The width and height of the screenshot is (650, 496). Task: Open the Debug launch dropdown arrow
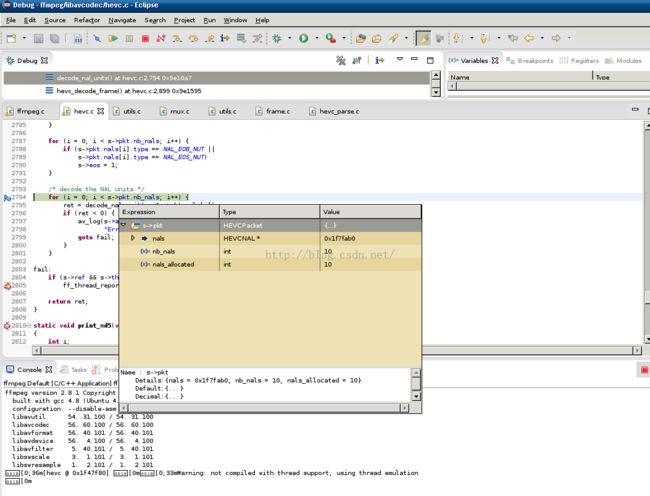(x=289, y=38)
